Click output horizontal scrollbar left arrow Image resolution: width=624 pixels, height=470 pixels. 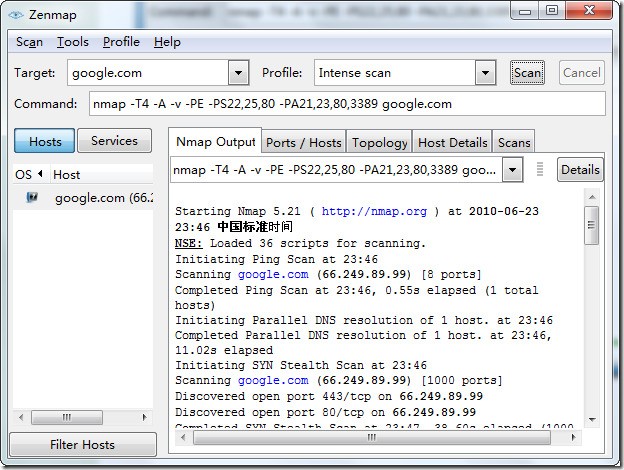pyautogui.click(x=183, y=437)
